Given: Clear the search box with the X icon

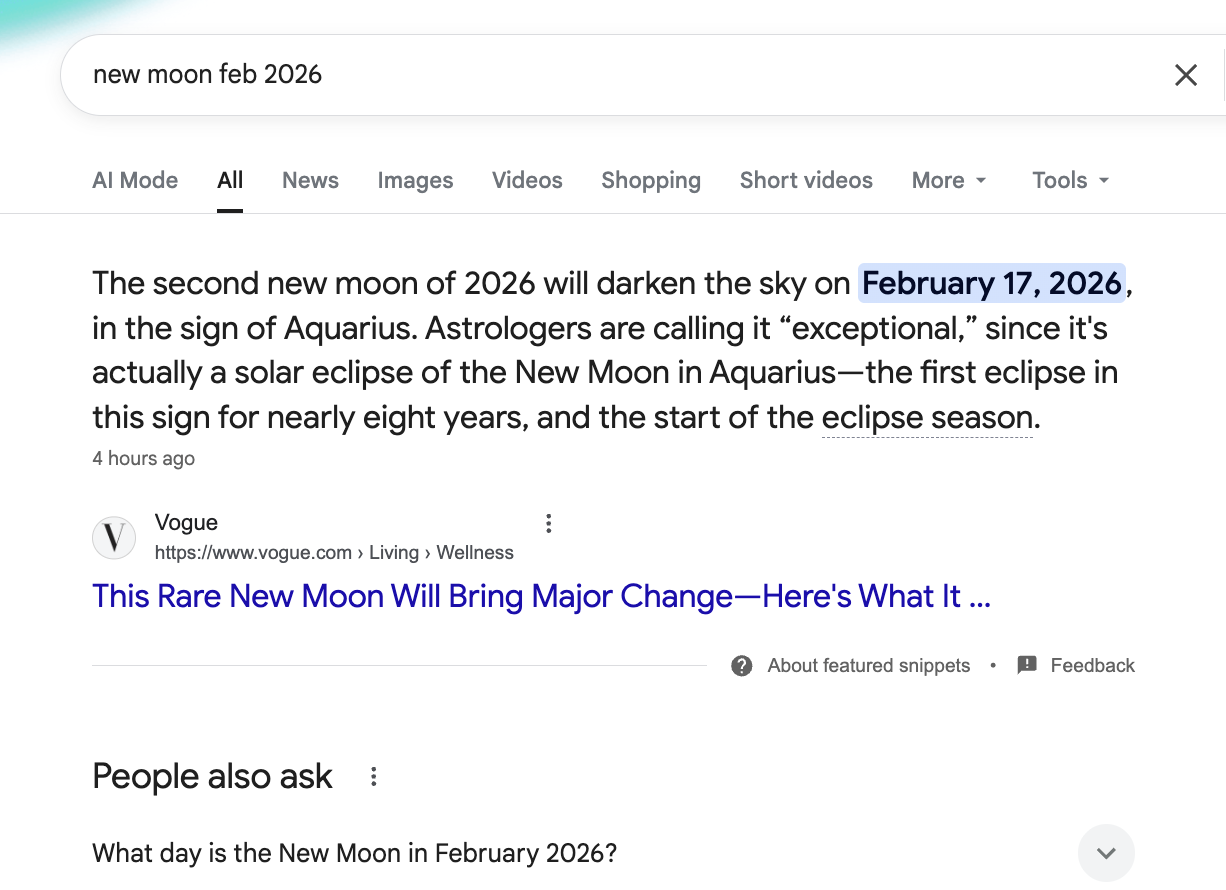Looking at the screenshot, I should tap(1185, 75).
